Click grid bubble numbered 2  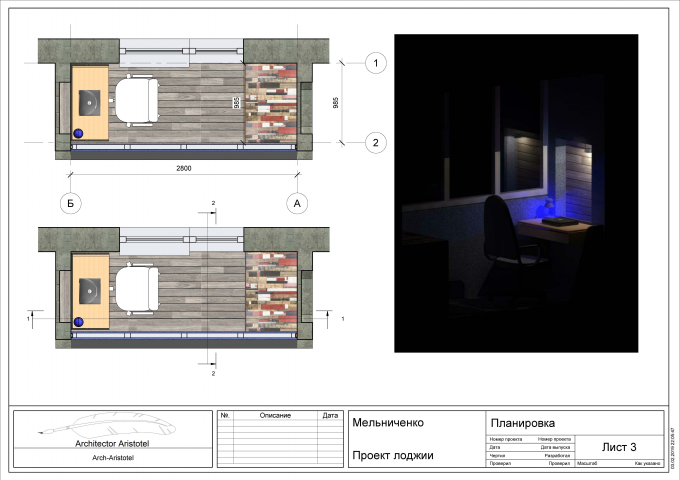tap(376, 143)
